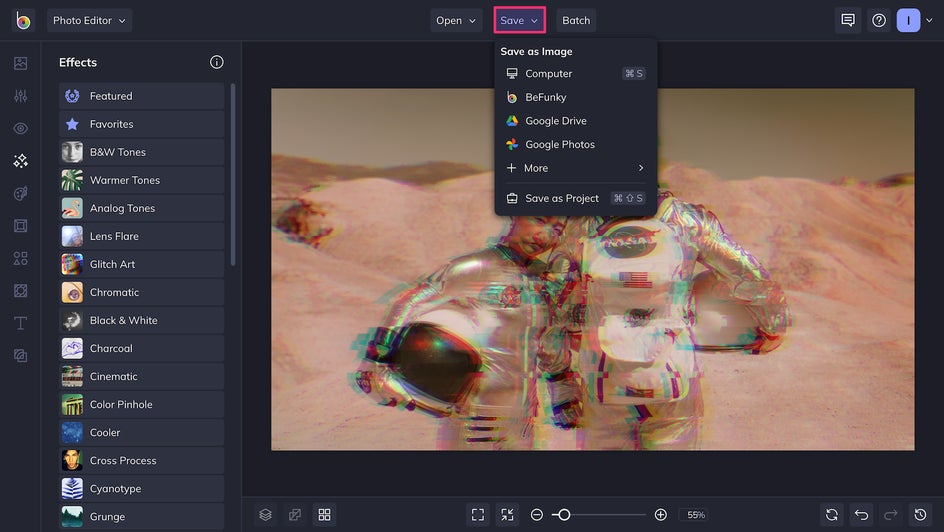The image size is (944, 532).
Task: Expand the Open dropdown
Action: [456, 20]
